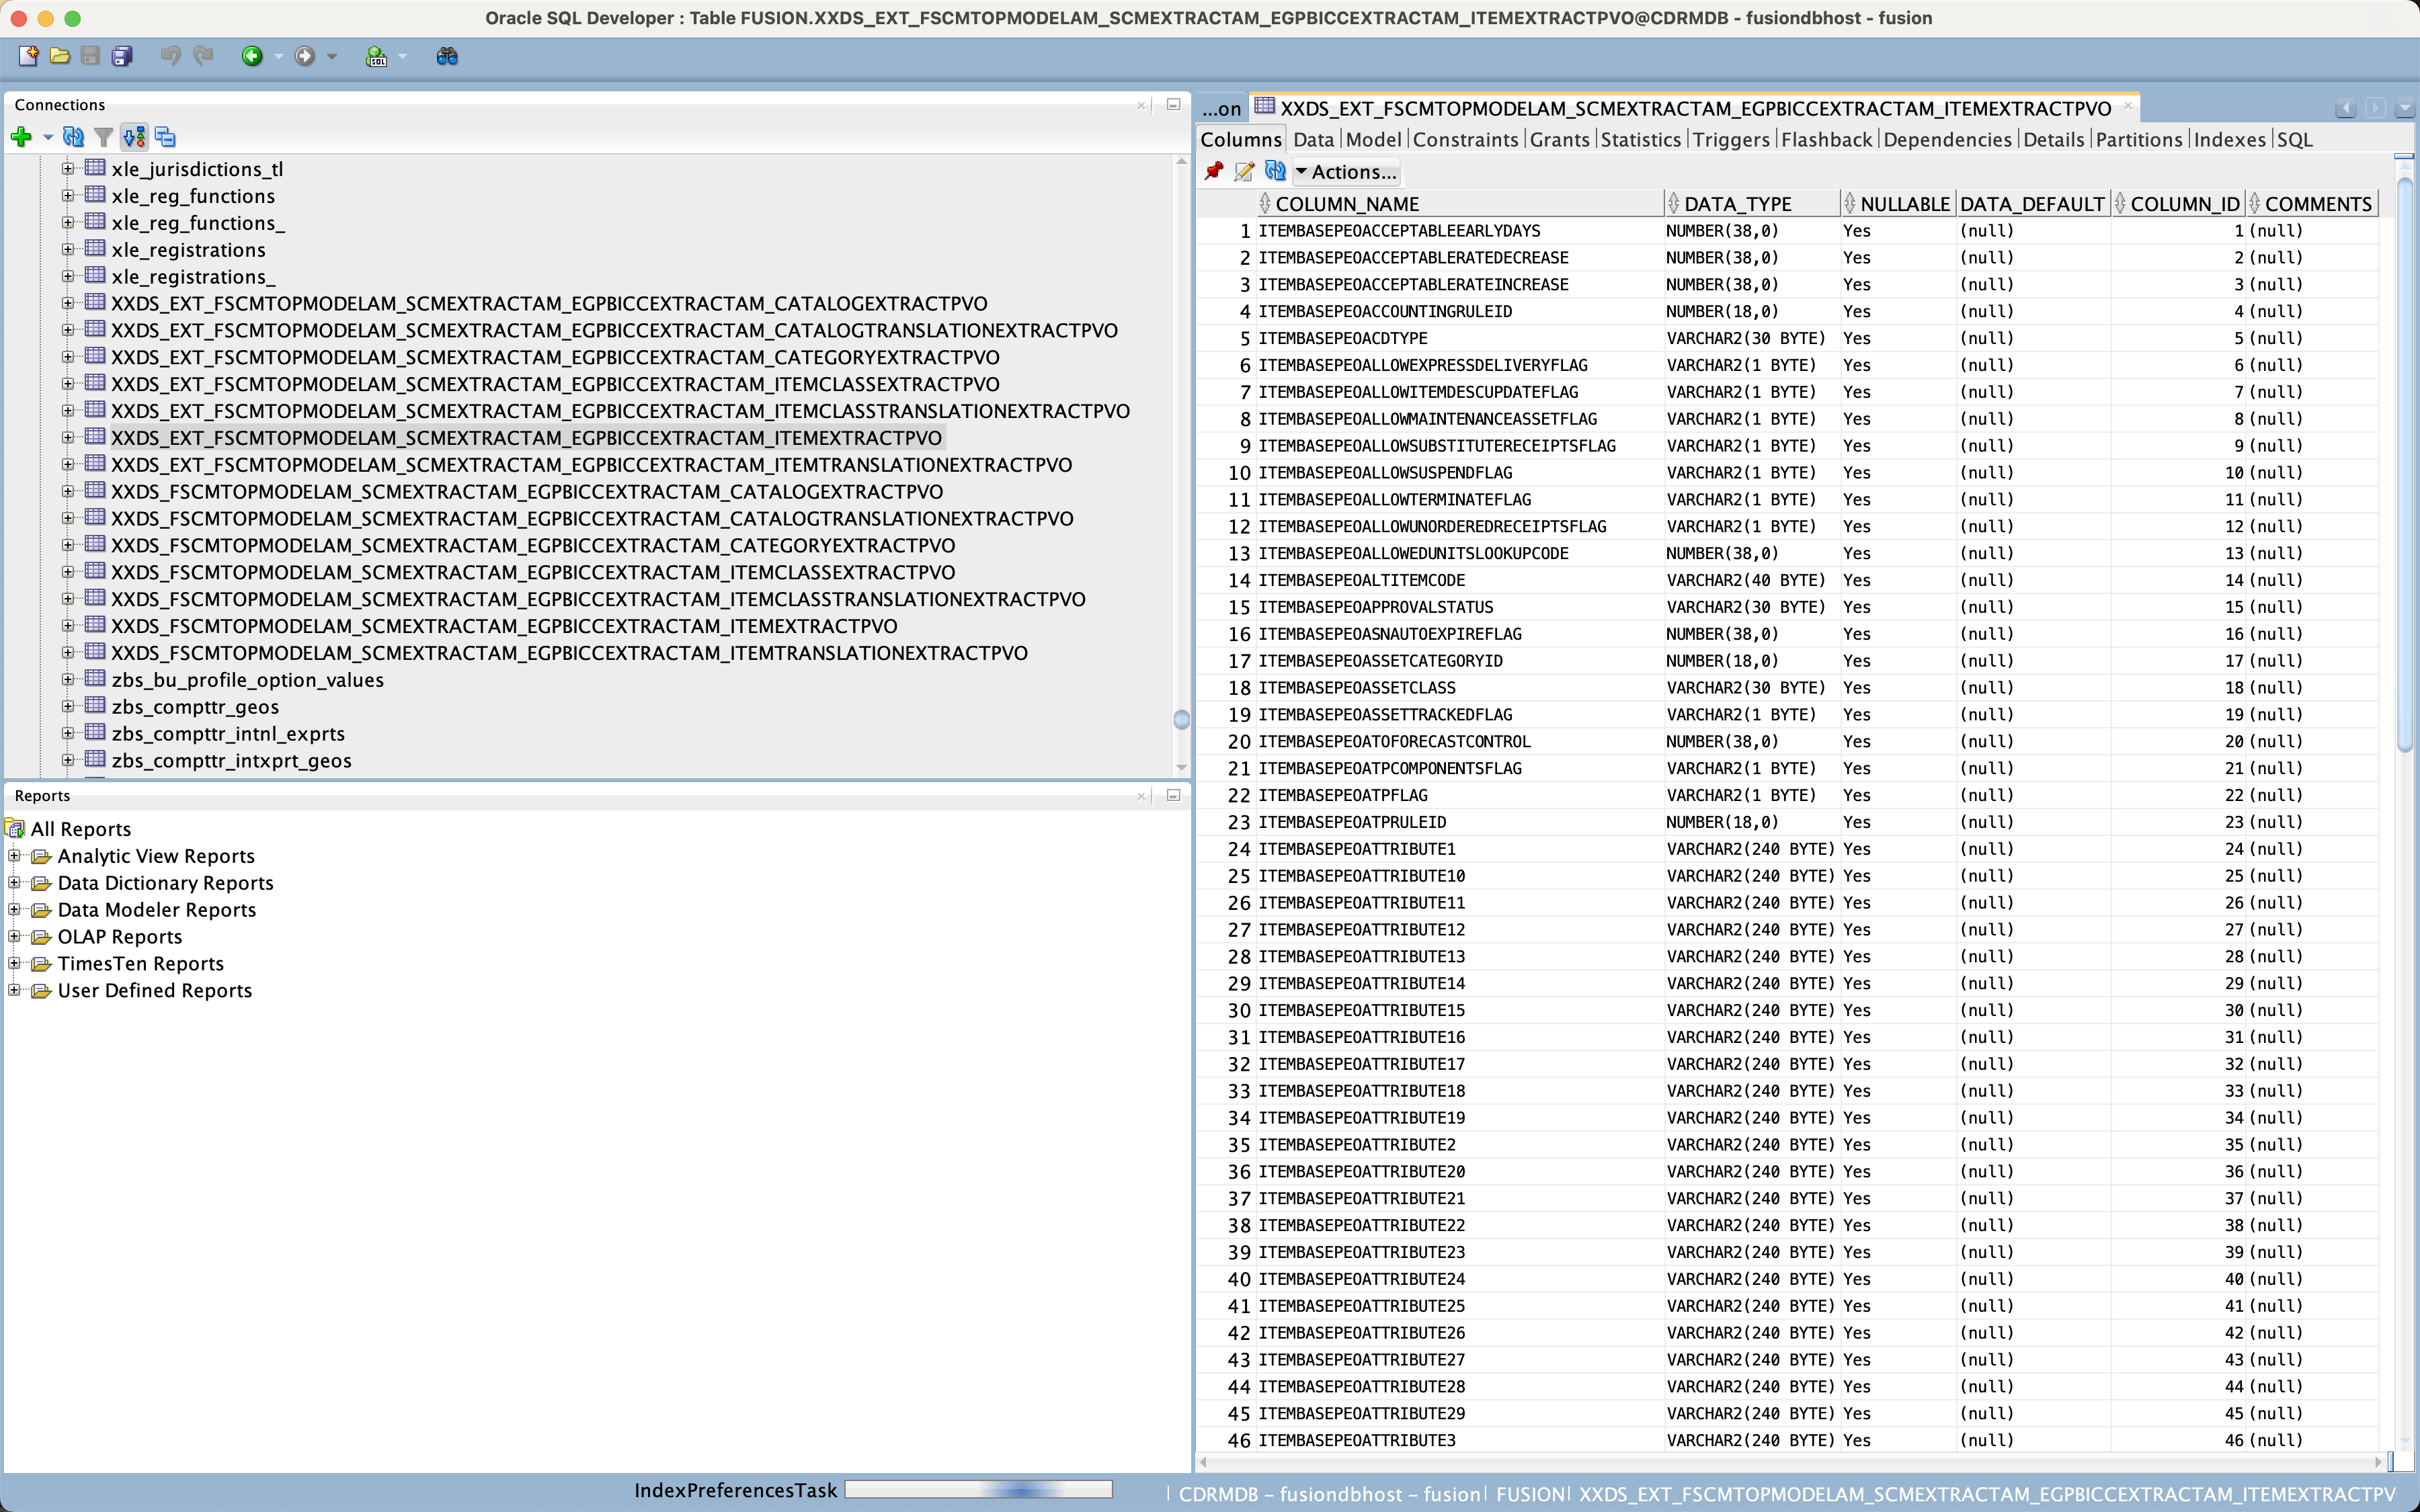This screenshot has width=2420, height=1512.
Task: Click the Connections panel filter funnel icon
Action: [103, 137]
